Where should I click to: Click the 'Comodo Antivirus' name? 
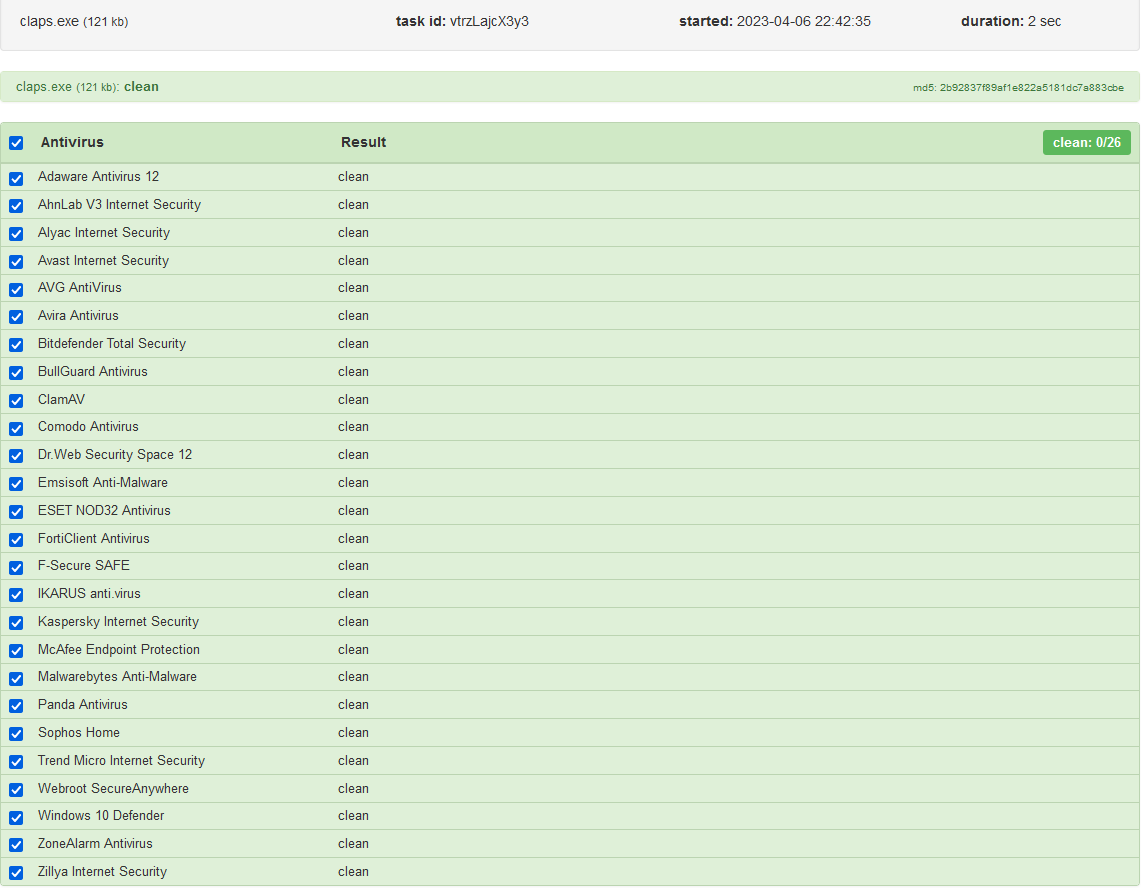click(x=88, y=427)
